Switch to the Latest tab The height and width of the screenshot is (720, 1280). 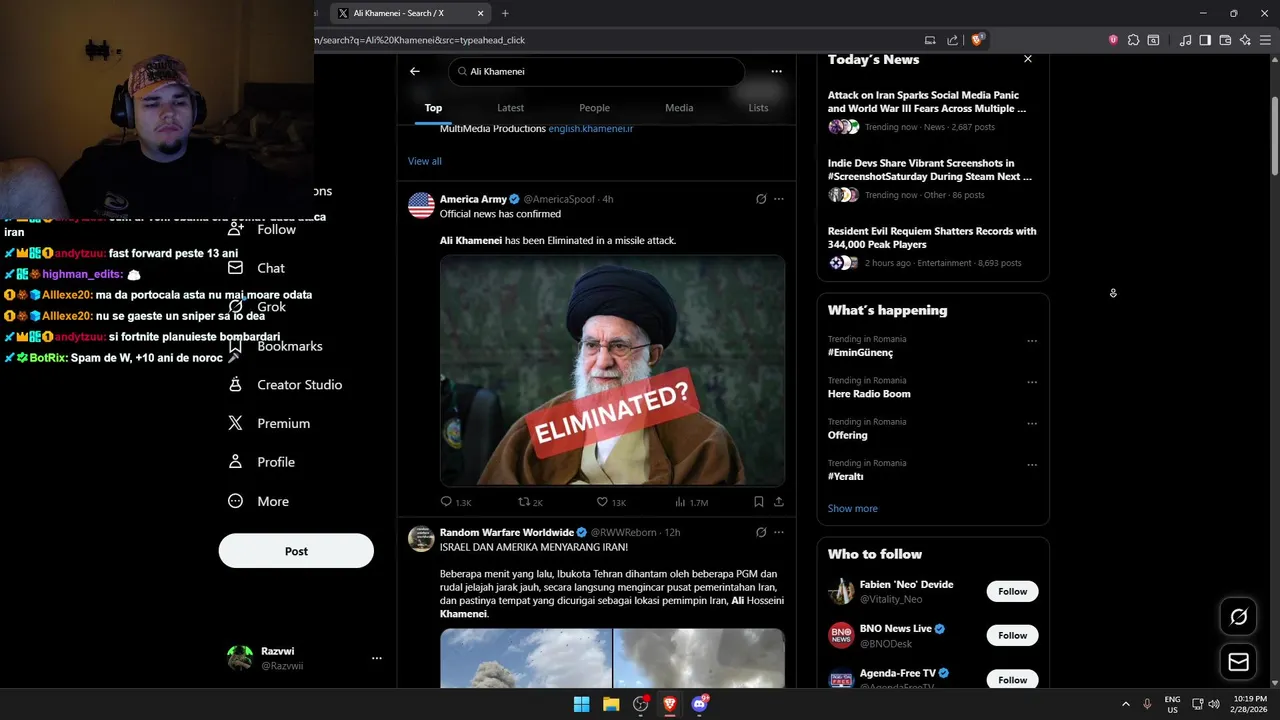coord(510,108)
